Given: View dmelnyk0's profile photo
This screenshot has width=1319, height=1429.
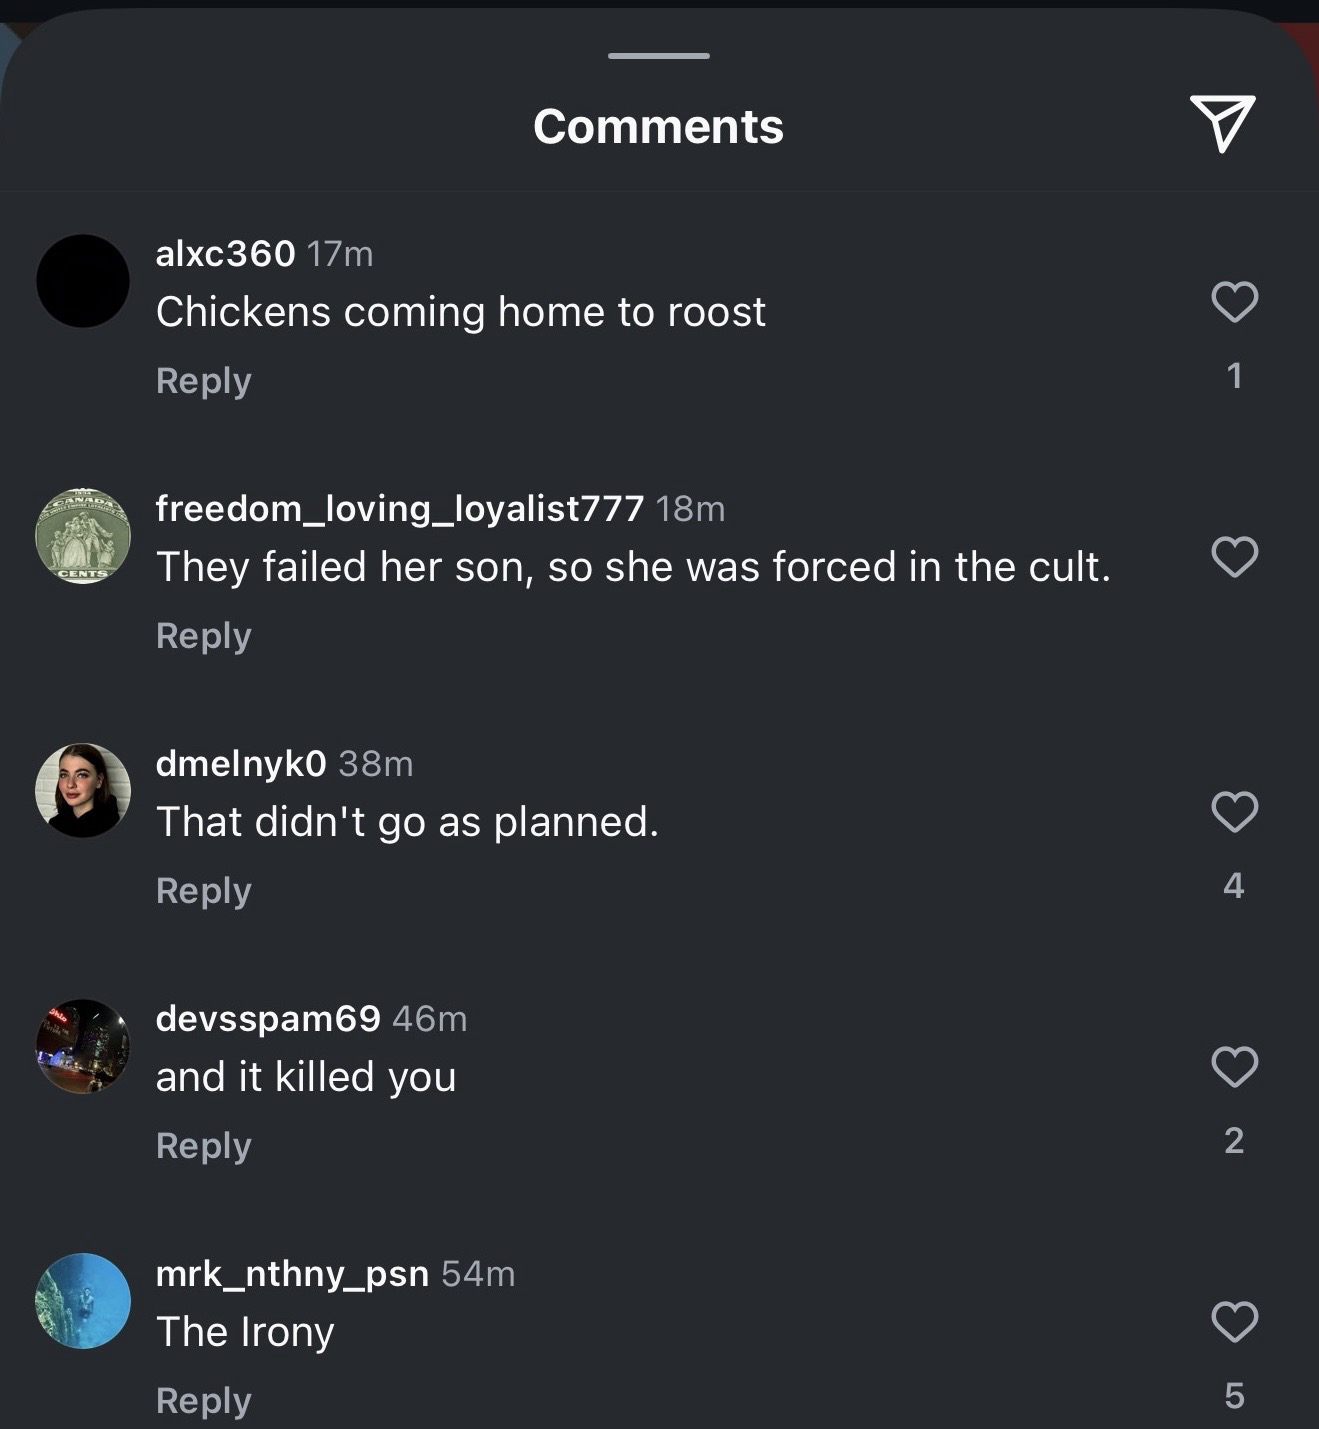Looking at the screenshot, I should [83, 791].
